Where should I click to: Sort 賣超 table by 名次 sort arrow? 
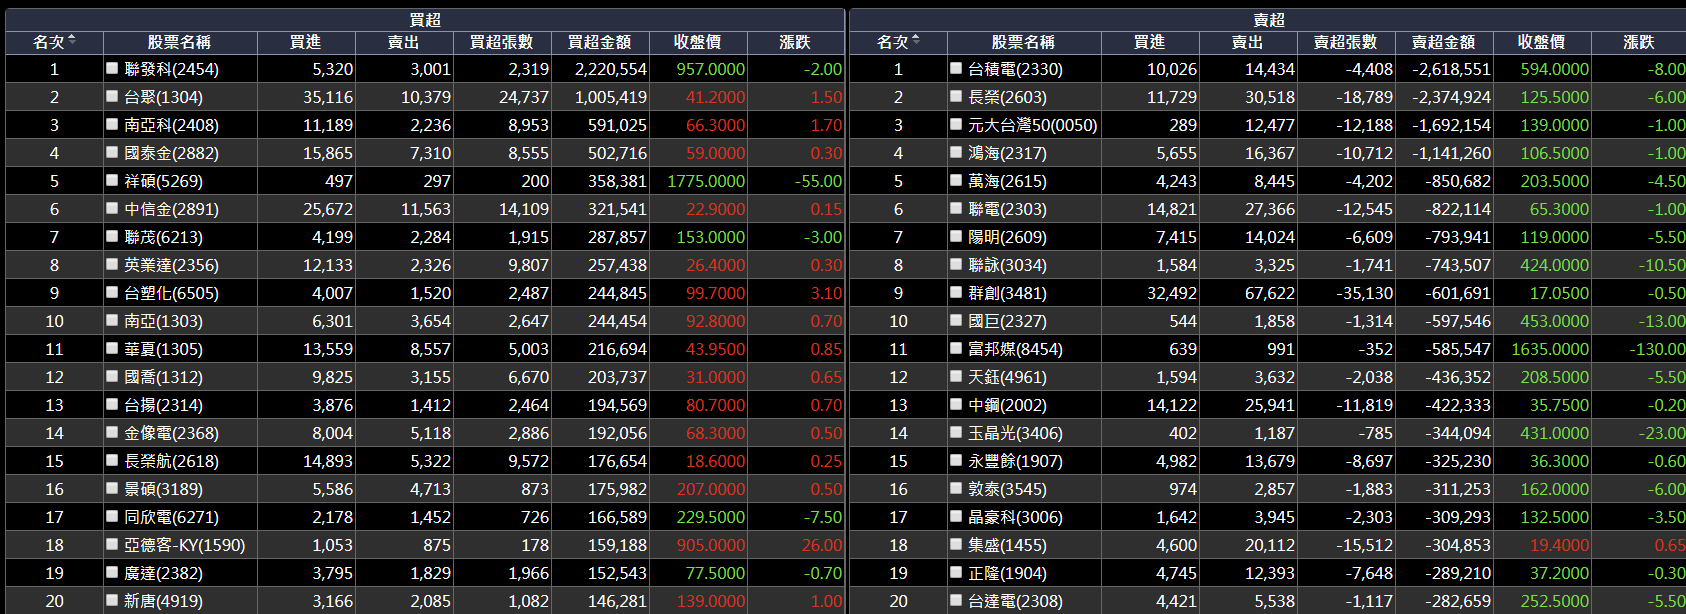tap(916, 41)
